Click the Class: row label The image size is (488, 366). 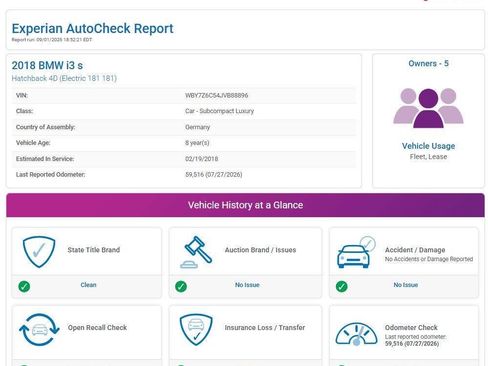[24, 111]
